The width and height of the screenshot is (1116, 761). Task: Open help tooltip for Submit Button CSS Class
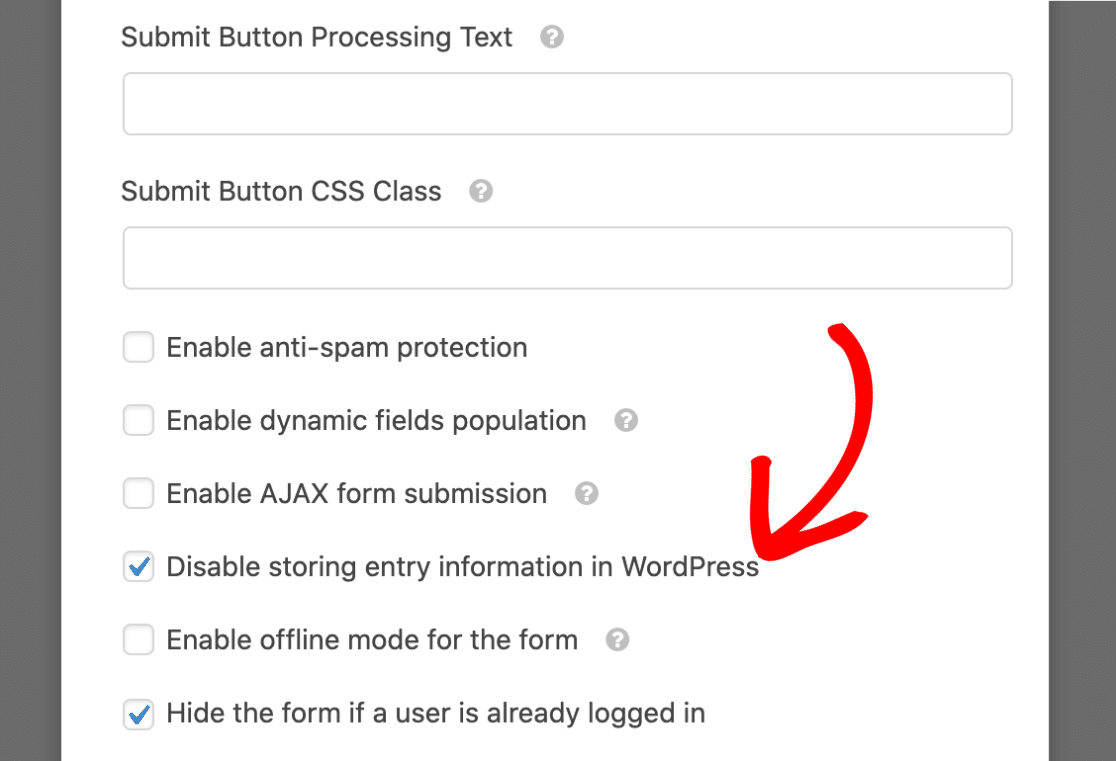tap(480, 191)
